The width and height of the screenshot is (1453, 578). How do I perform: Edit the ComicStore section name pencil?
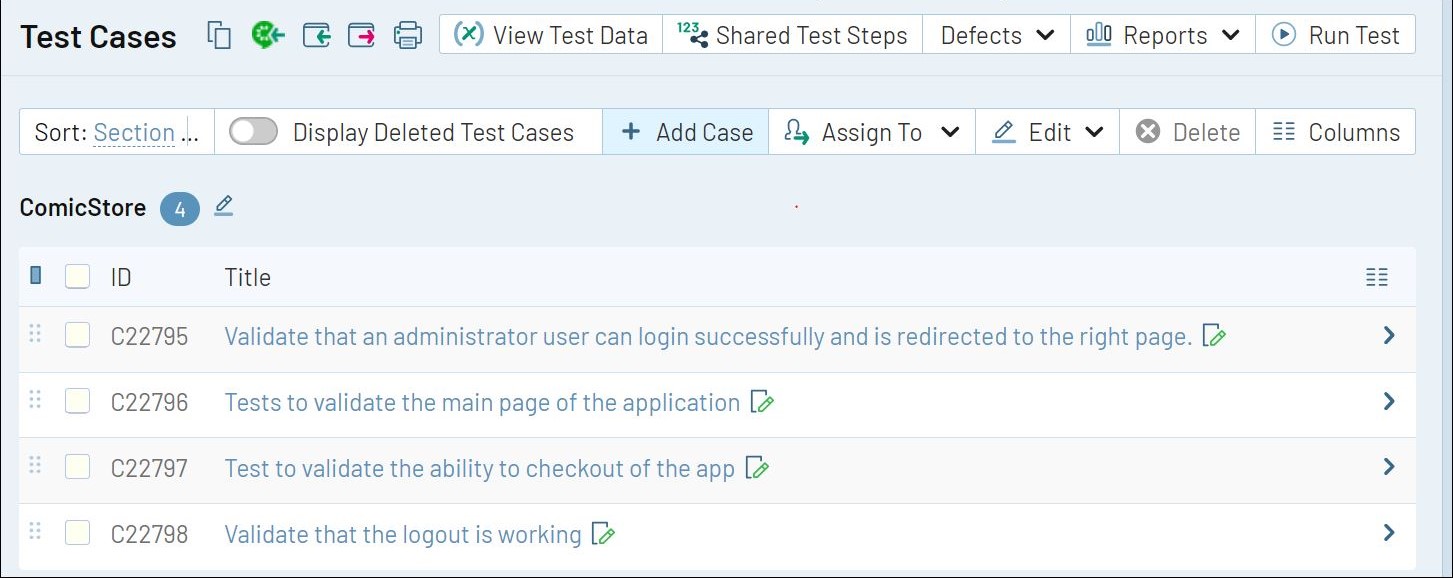[x=224, y=206]
